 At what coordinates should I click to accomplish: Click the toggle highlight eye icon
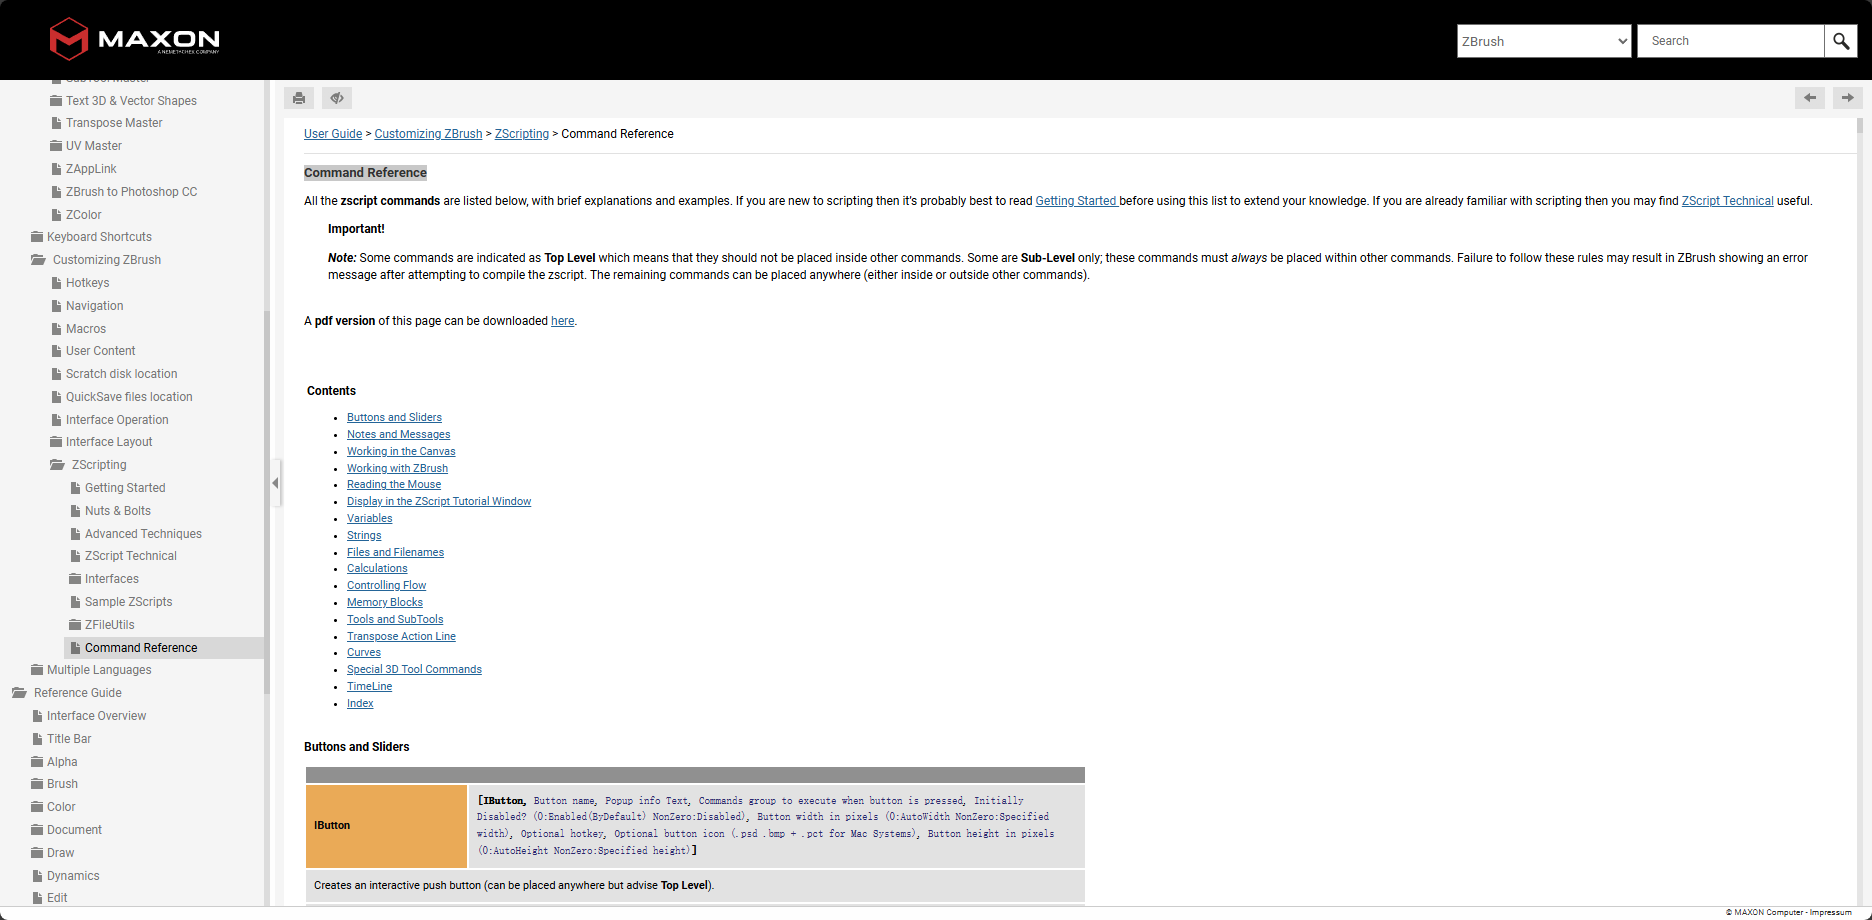pos(337,98)
